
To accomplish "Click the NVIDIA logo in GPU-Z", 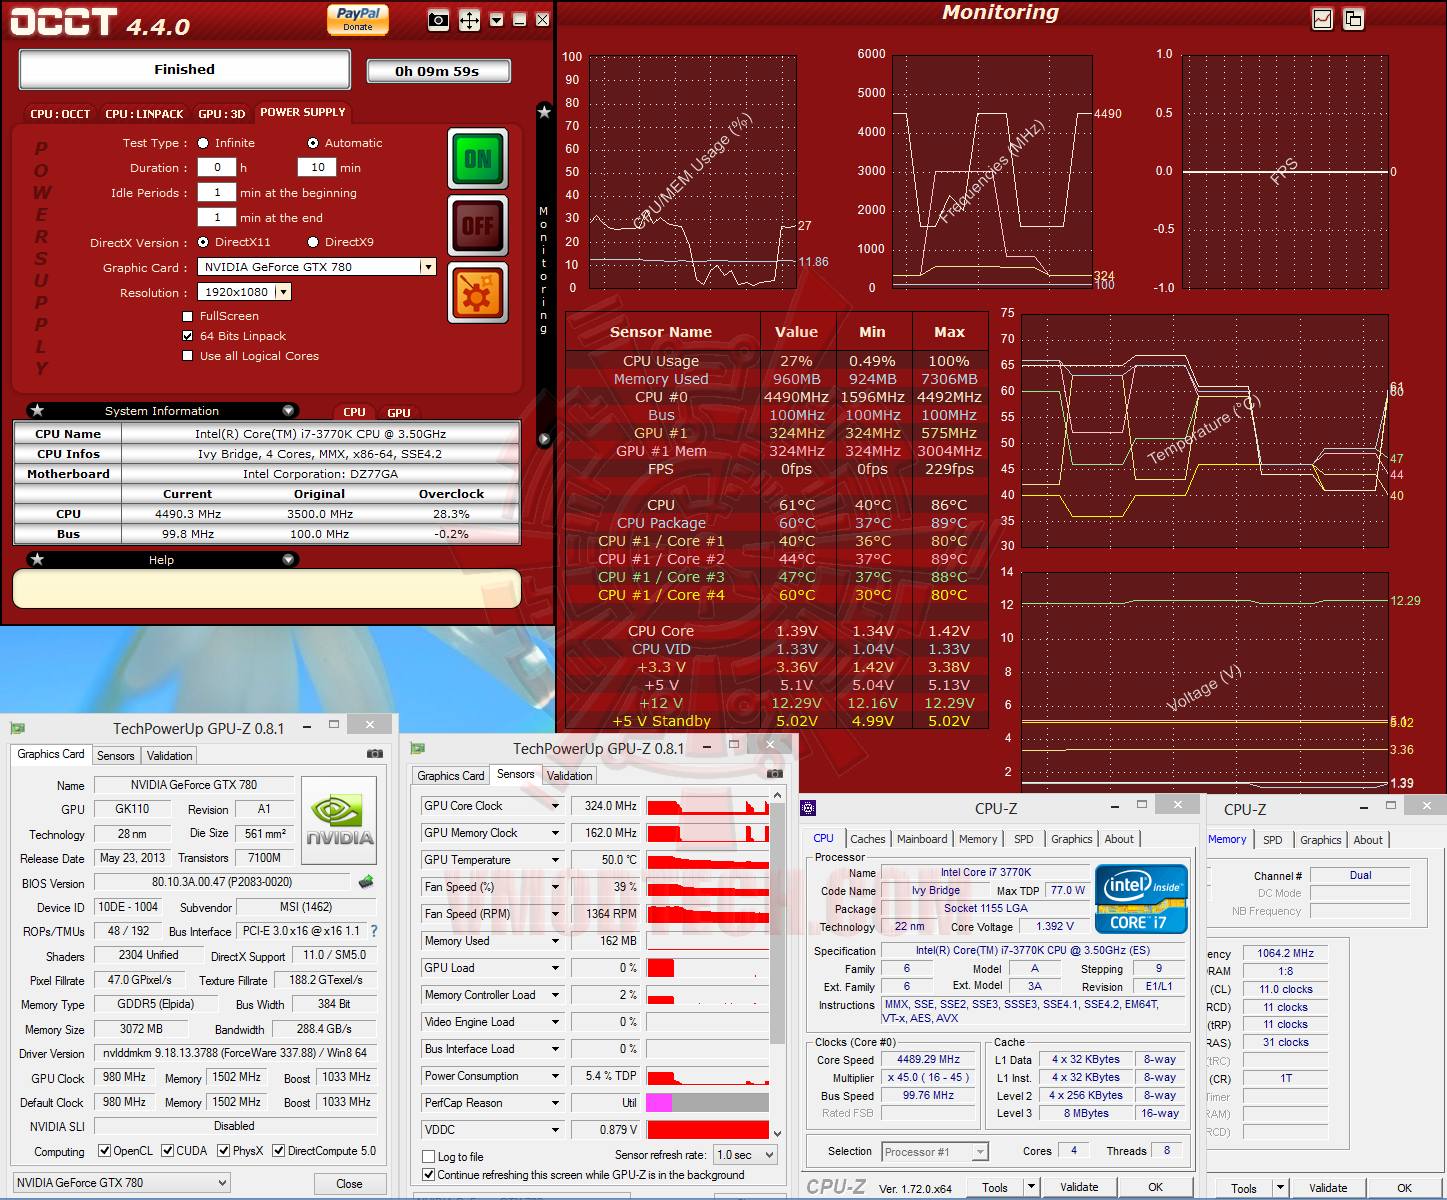I will tap(340, 820).
